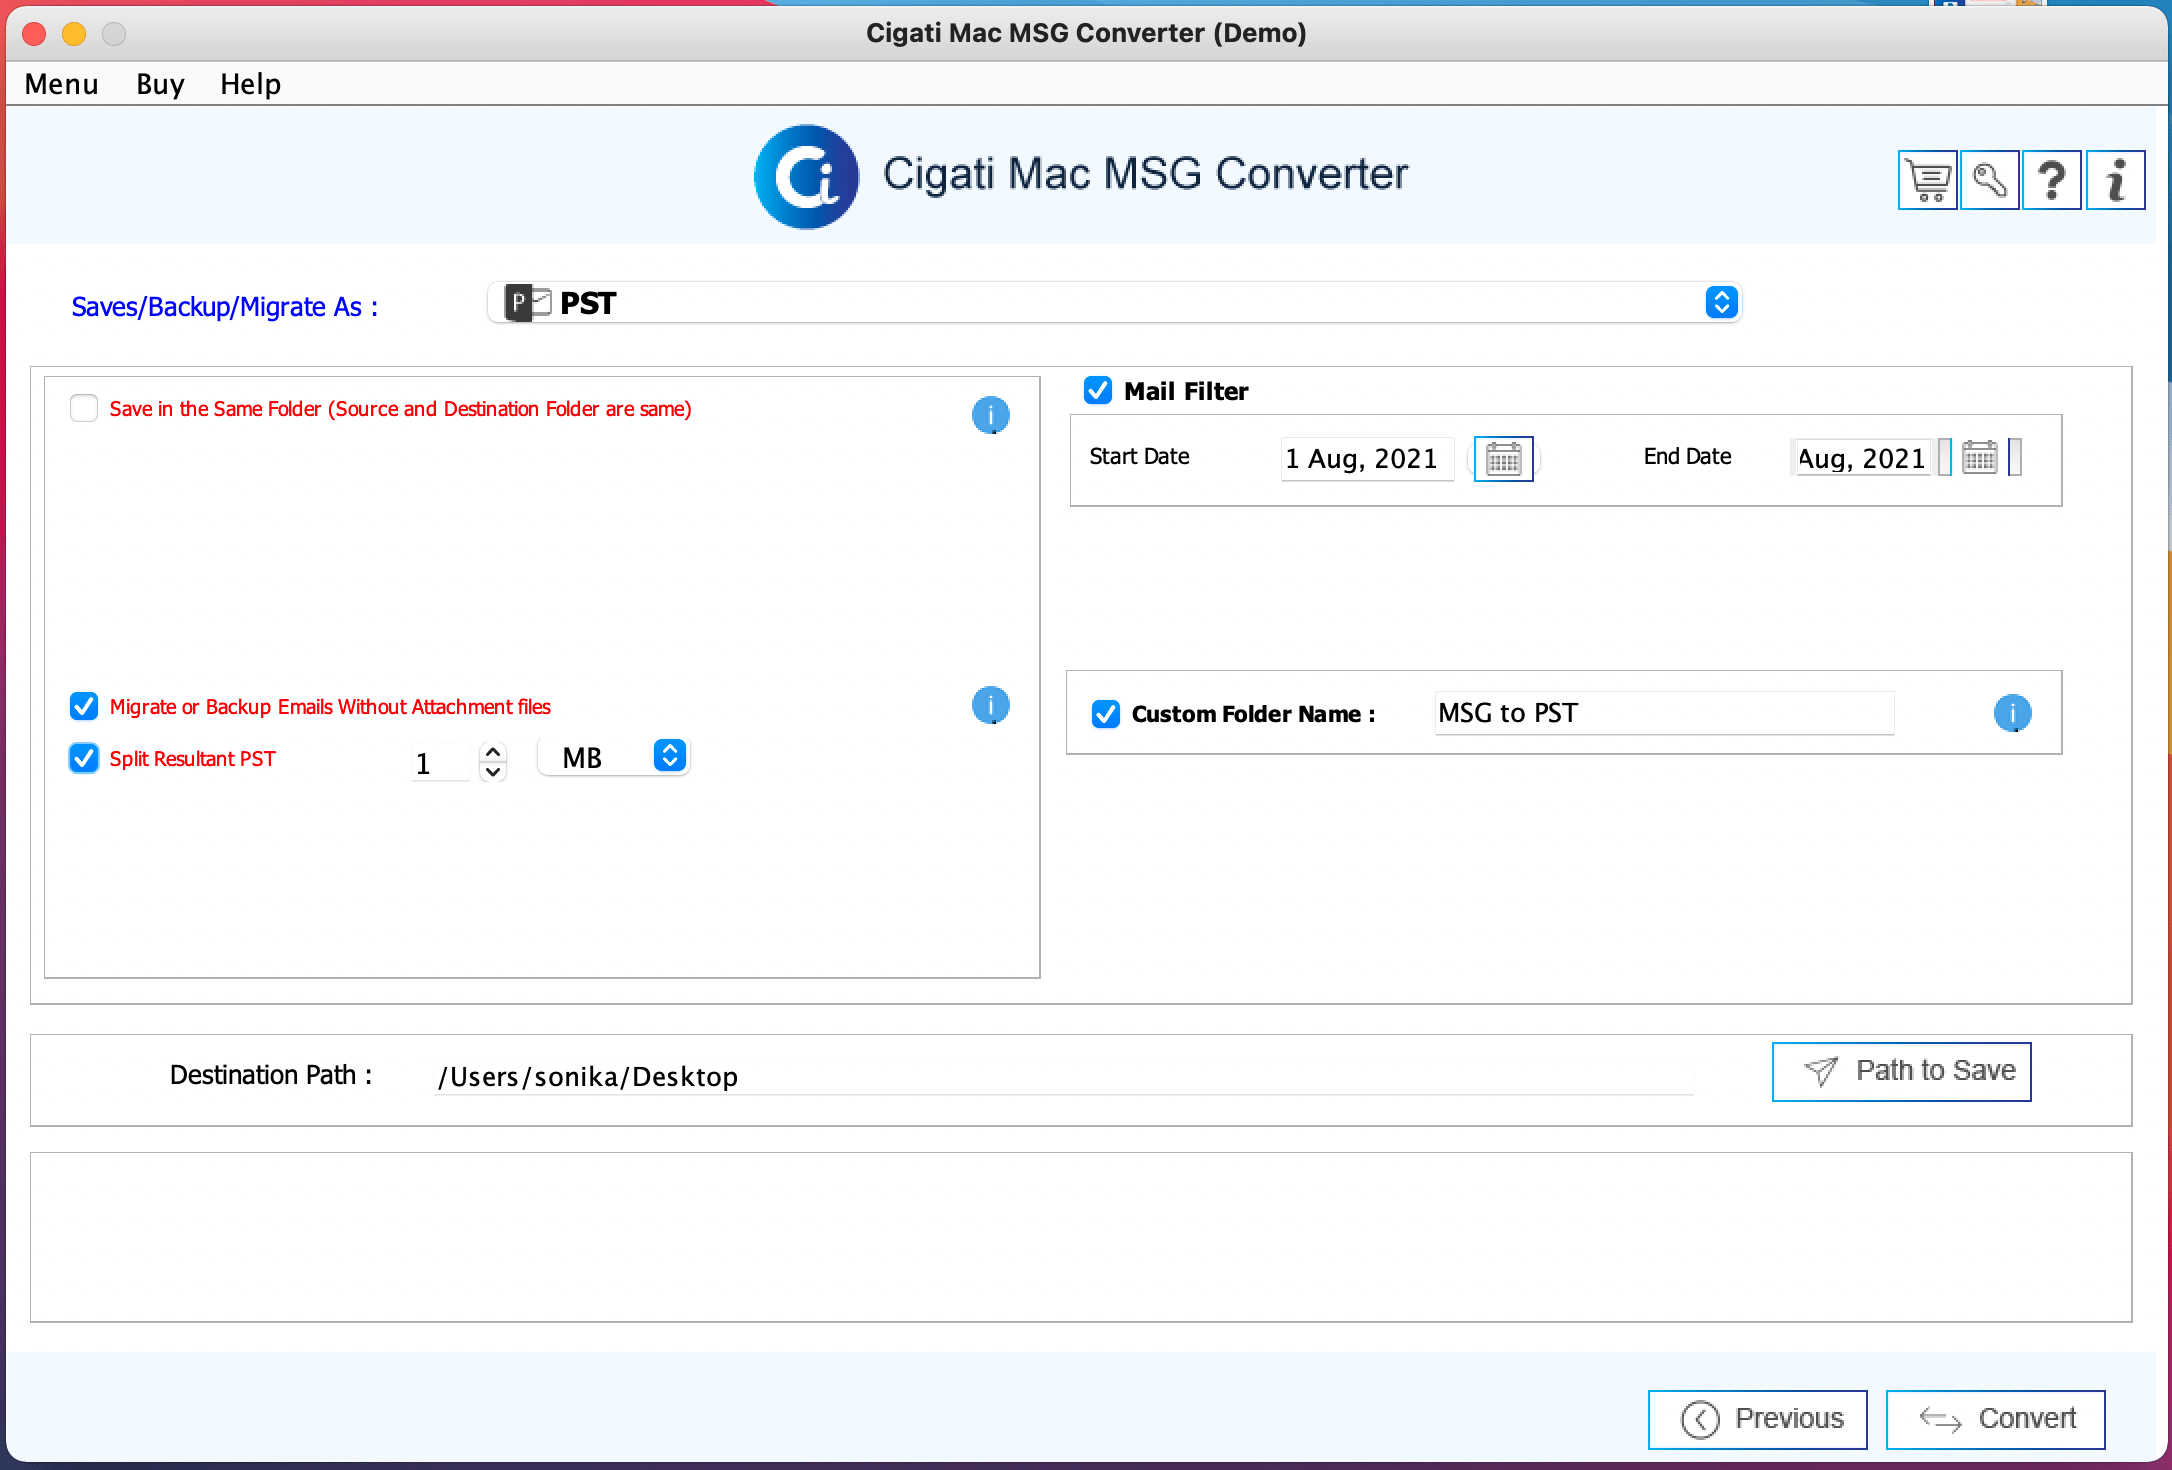Open the question mark help icon

(x=2051, y=181)
